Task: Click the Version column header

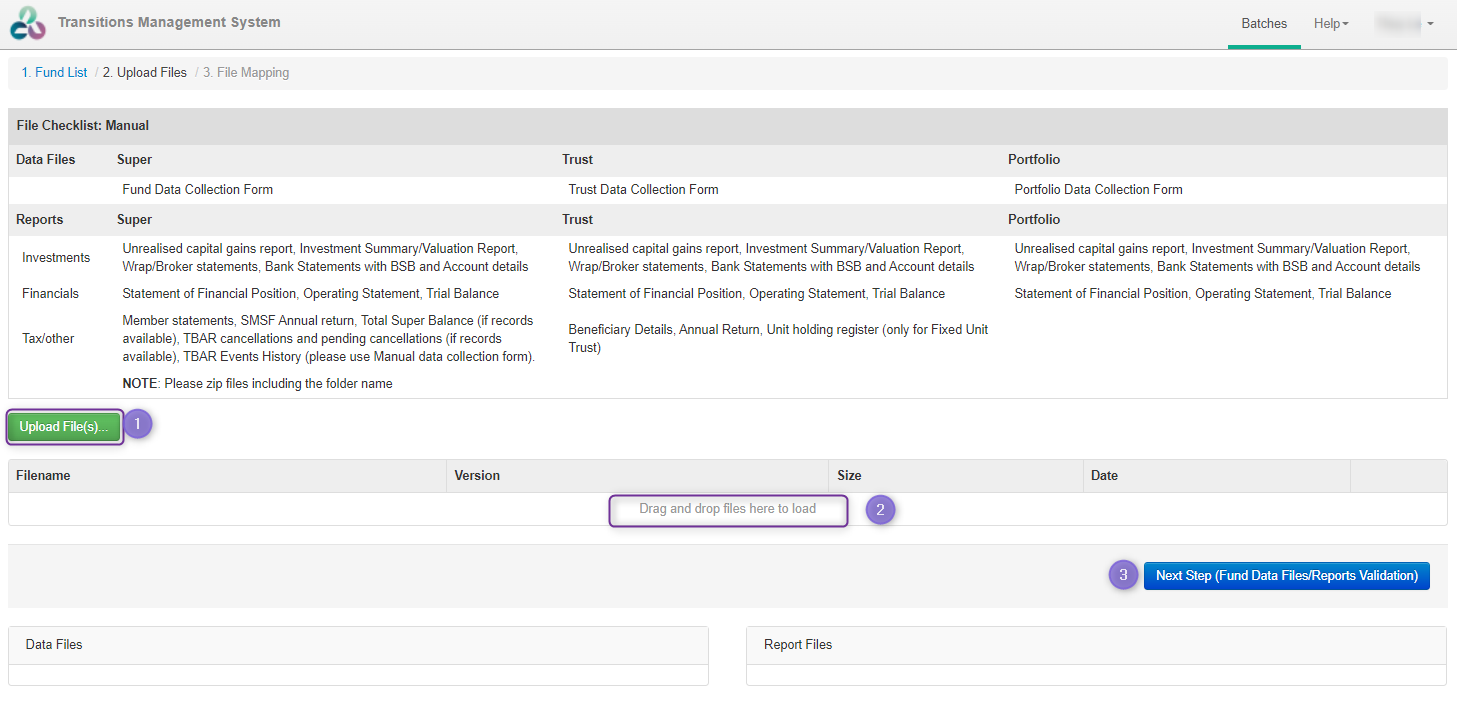Action: pyautogui.click(x=476, y=475)
